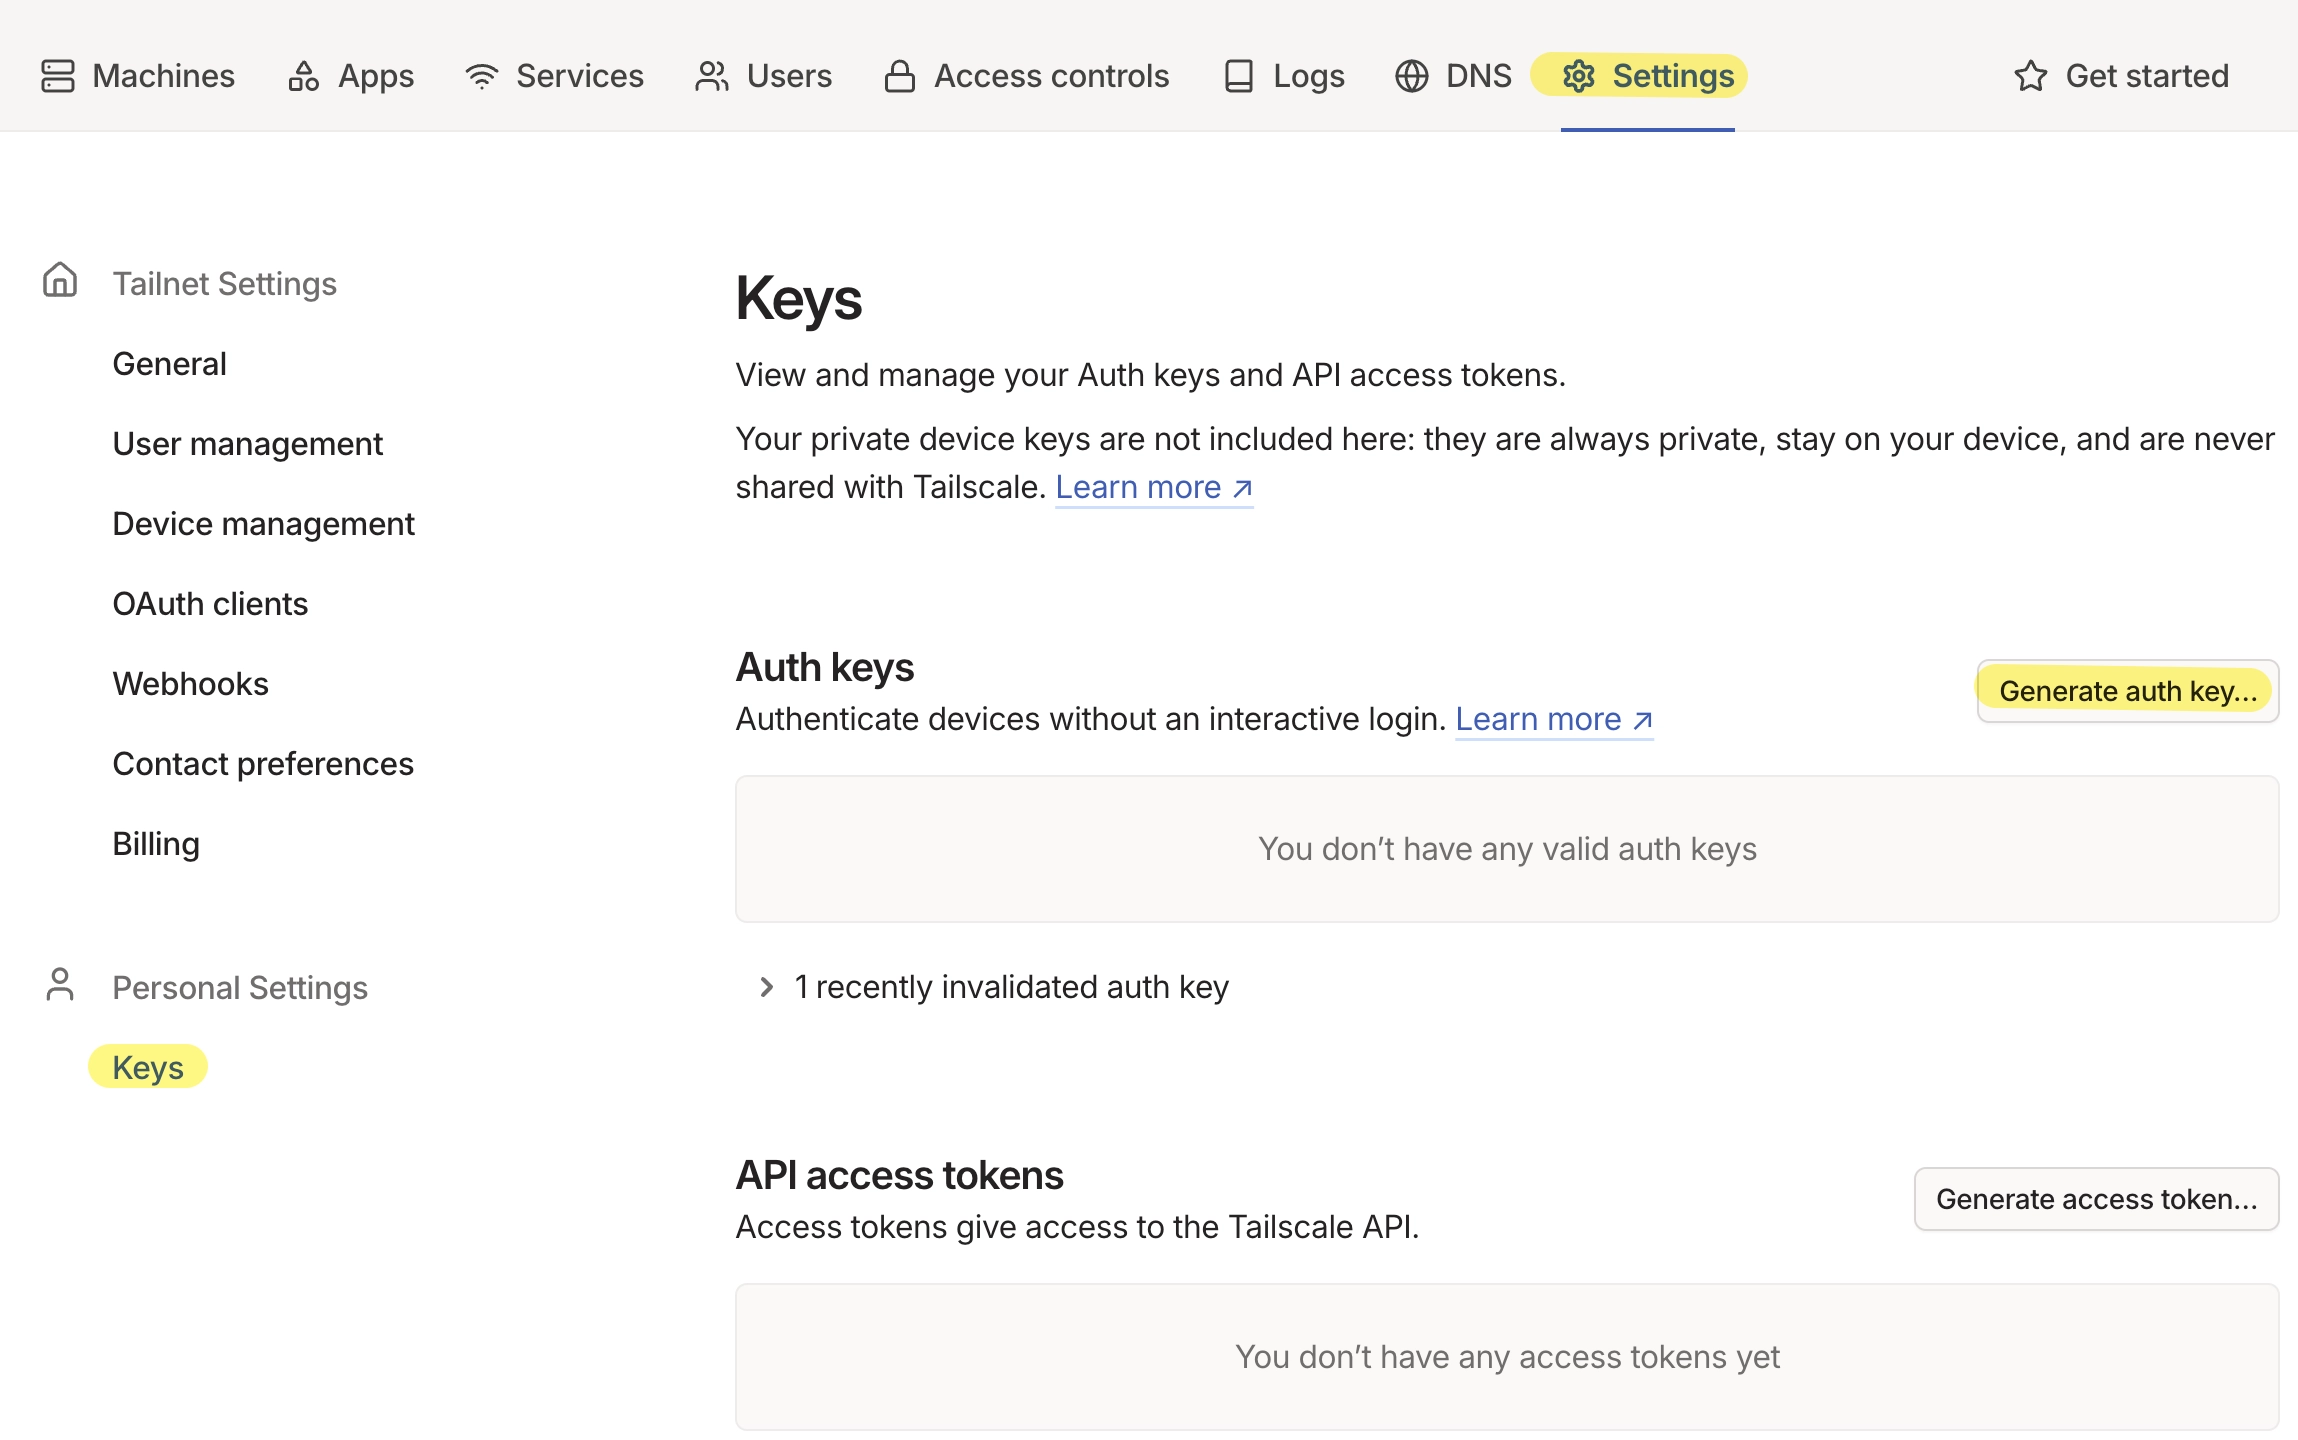Viewport: 2298px width, 1440px height.
Task: Click the Users people icon
Action: pos(712,76)
